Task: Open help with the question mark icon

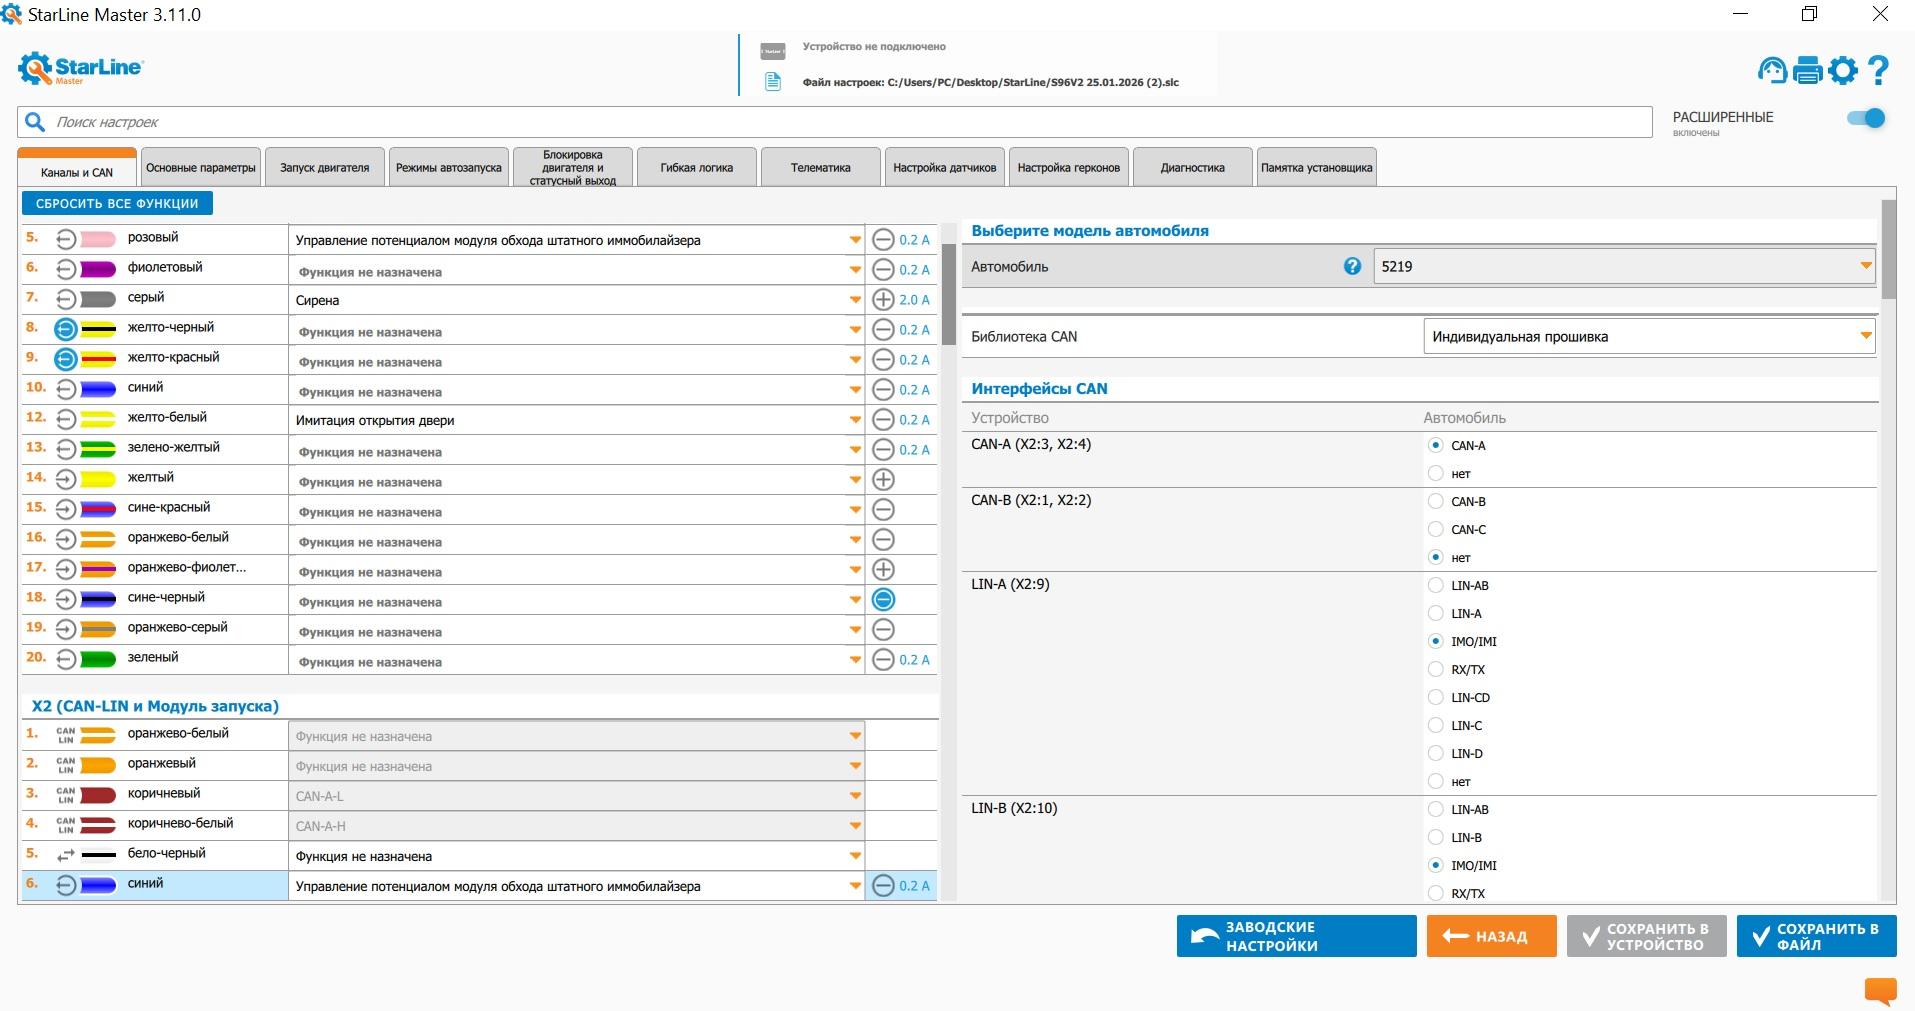Action: tap(1879, 70)
